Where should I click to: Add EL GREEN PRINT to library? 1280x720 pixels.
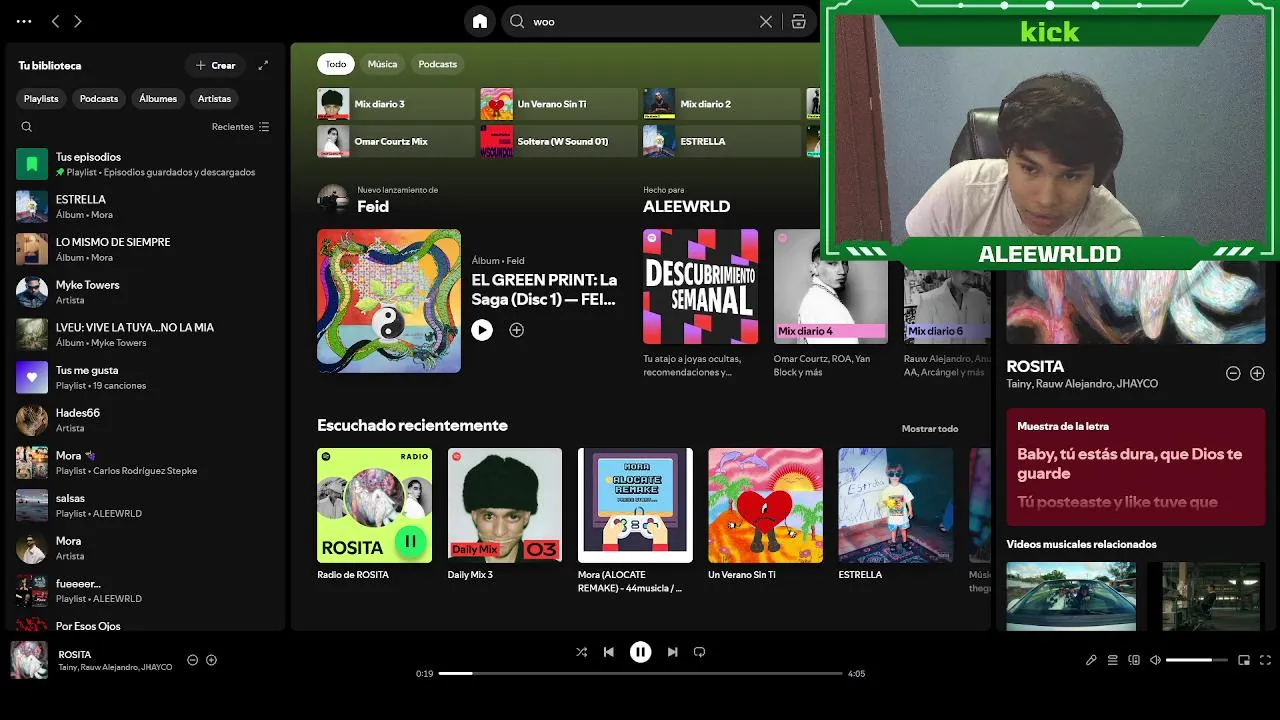(517, 330)
